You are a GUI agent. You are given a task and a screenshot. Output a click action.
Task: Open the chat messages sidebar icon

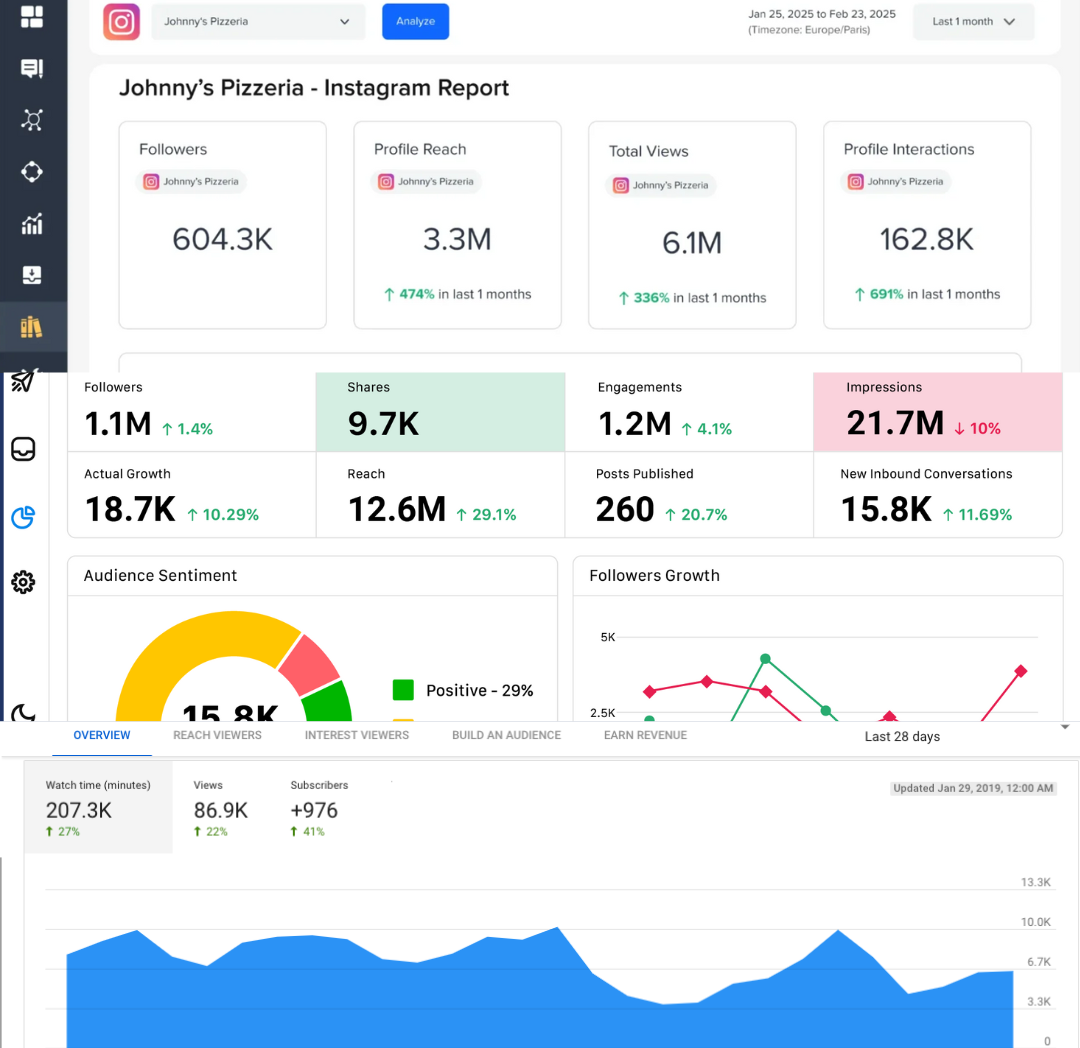click(x=32, y=68)
